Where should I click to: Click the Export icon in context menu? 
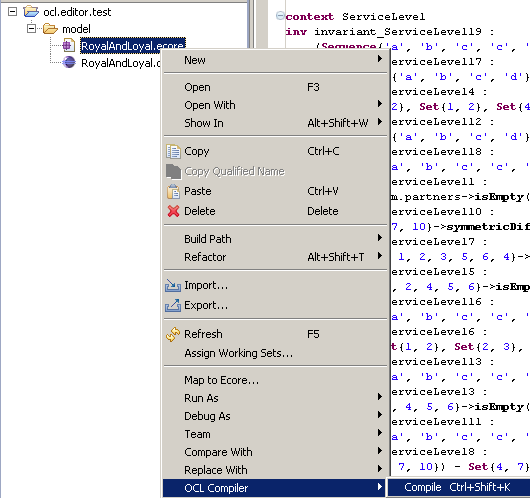[x=173, y=305]
